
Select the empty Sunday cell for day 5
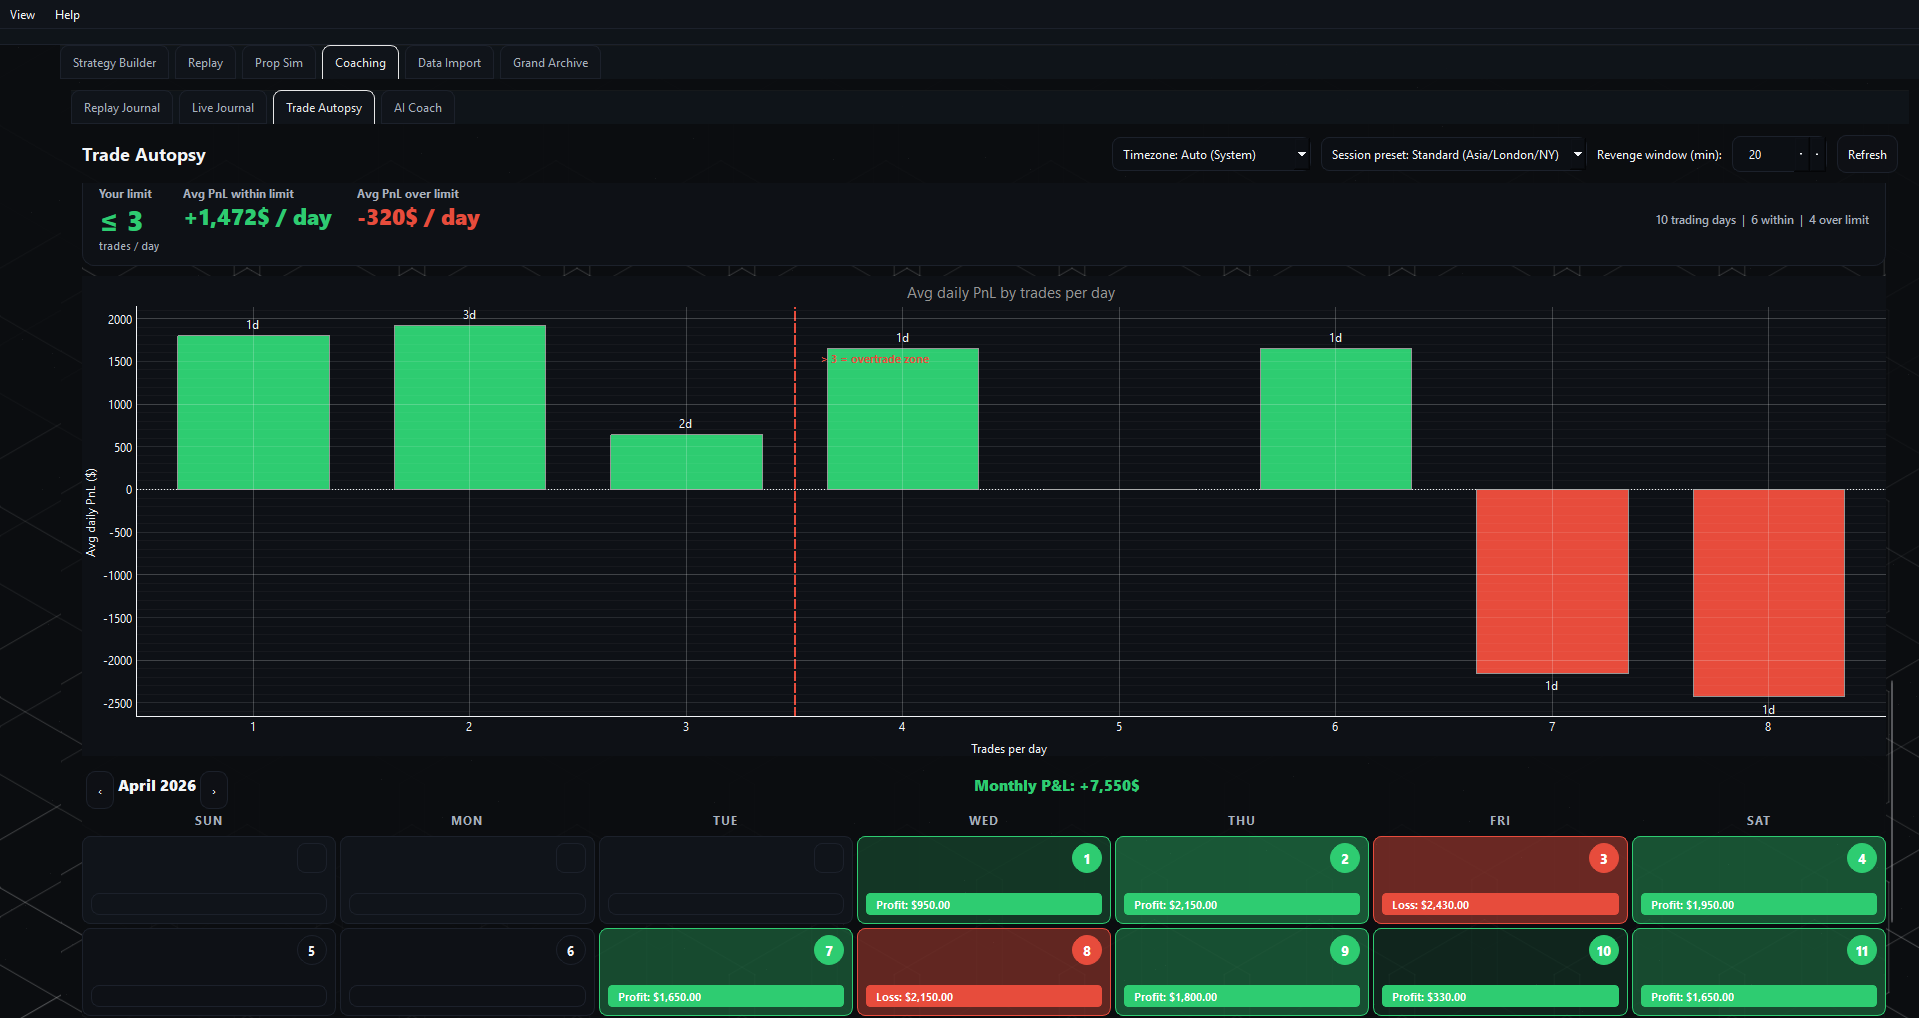click(209, 972)
